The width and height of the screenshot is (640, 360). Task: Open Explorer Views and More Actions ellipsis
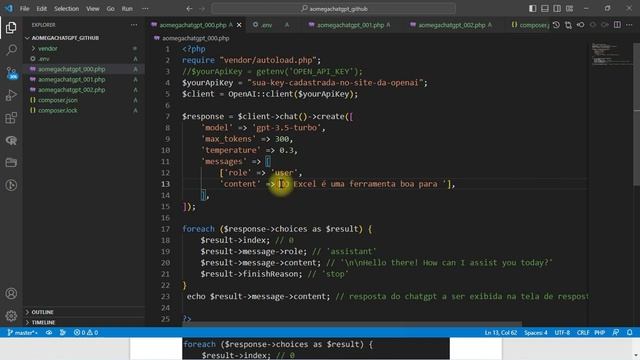134,25
